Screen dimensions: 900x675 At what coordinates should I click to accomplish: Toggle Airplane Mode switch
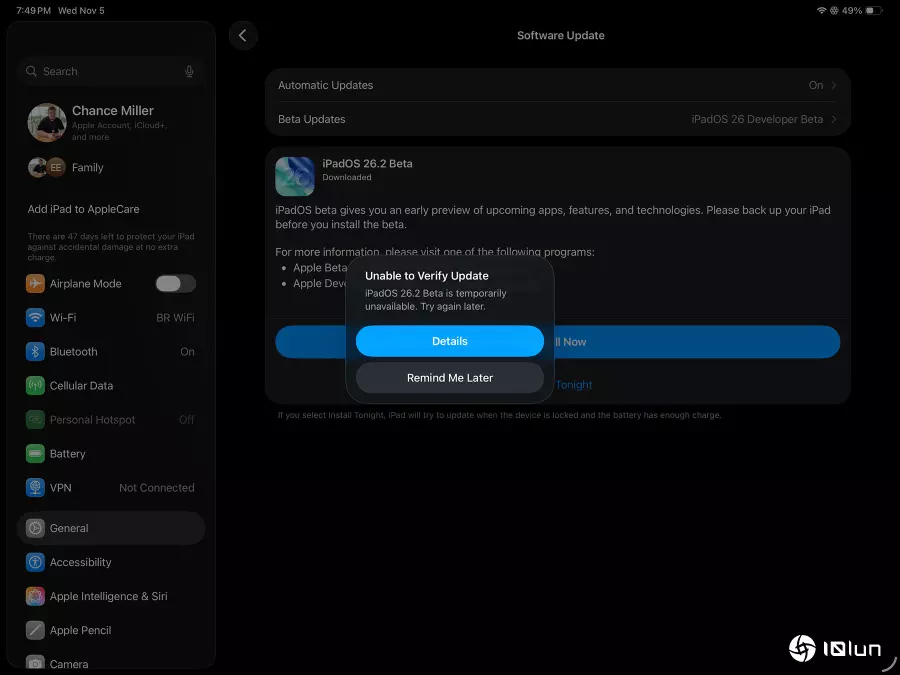(175, 284)
